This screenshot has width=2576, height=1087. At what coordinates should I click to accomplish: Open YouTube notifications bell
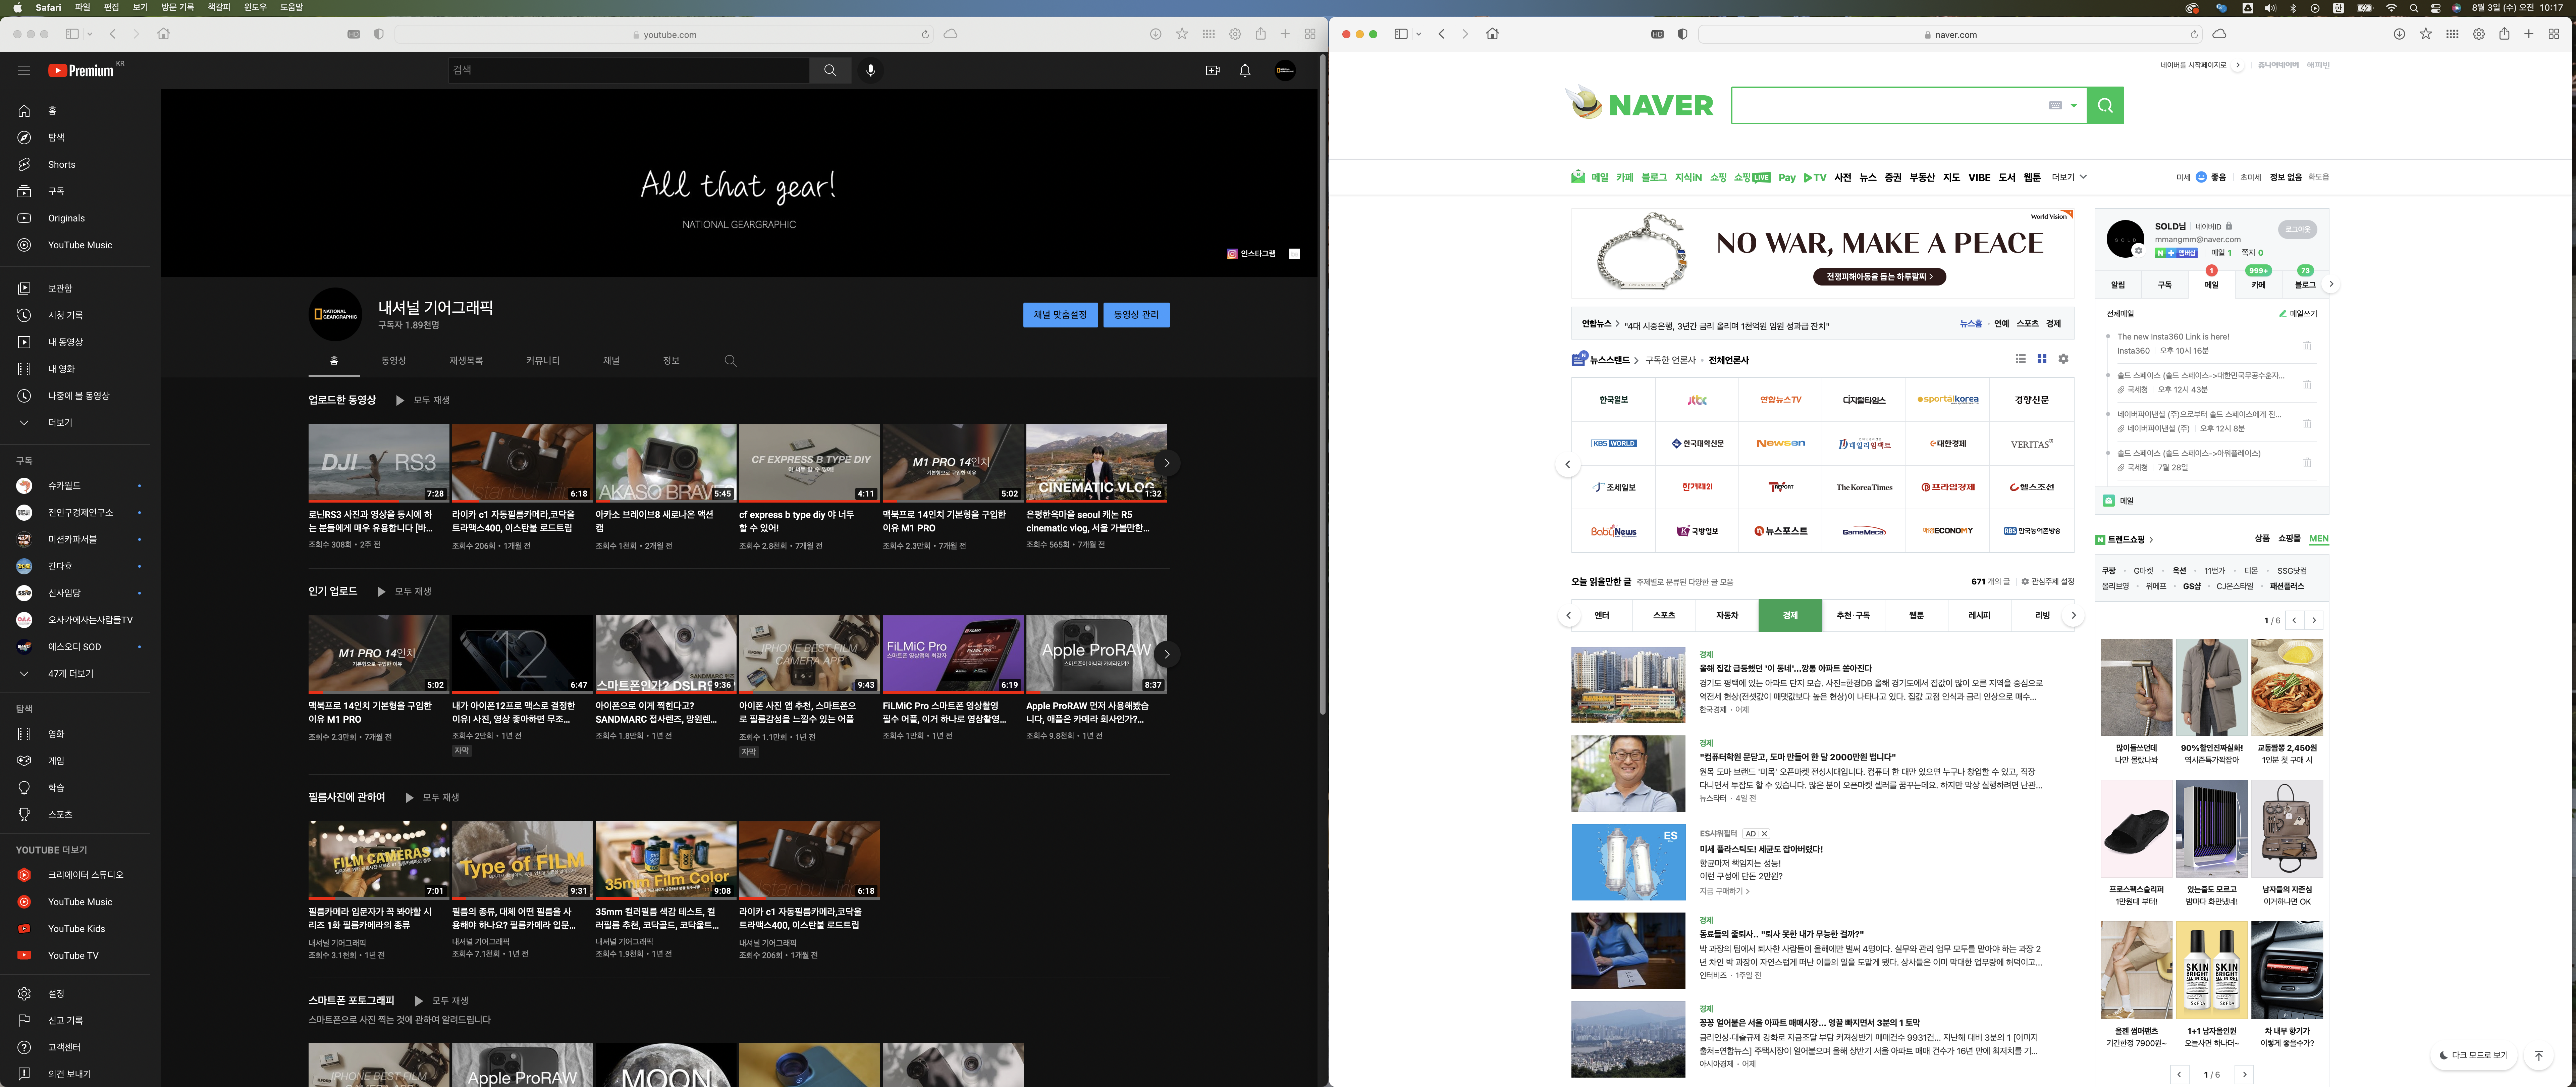tap(1245, 70)
